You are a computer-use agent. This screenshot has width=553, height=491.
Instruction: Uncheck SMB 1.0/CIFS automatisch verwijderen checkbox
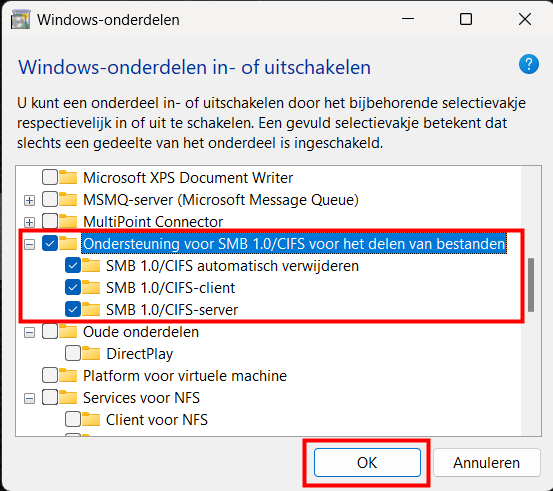point(73,266)
